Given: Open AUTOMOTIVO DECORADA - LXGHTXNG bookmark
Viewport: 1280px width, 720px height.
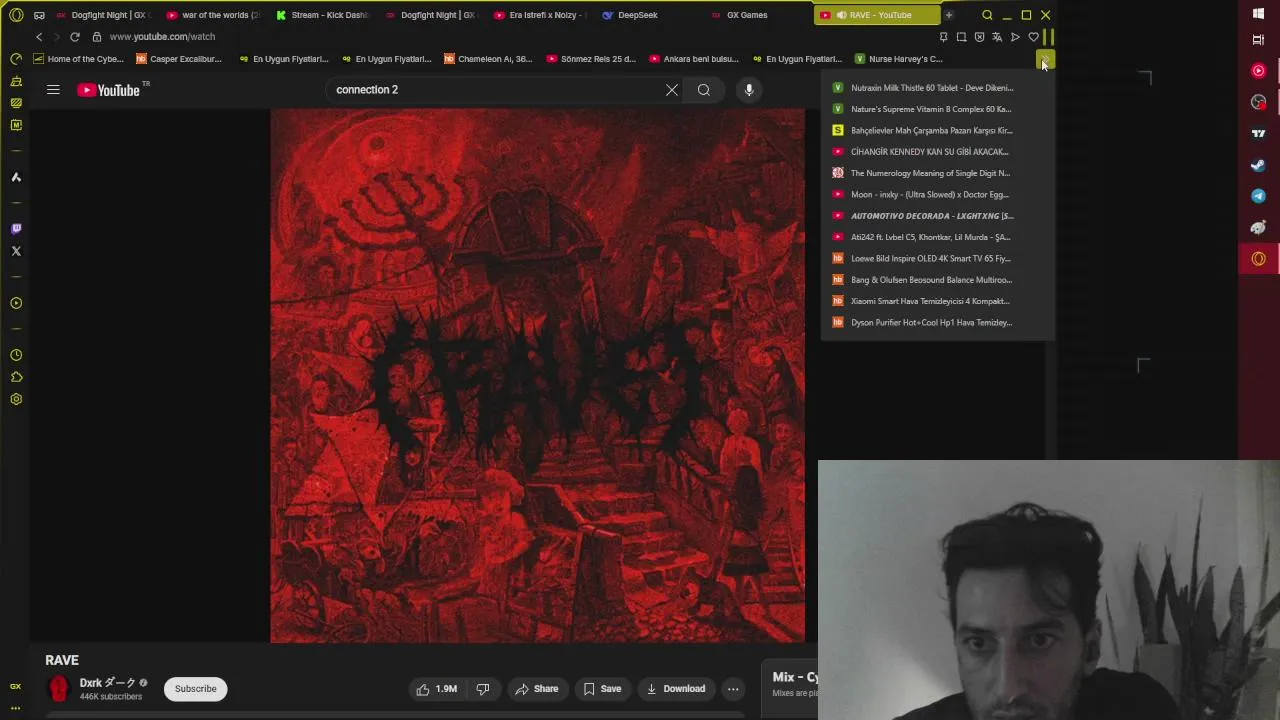Looking at the screenshot, I should click(x=937, y=216).
